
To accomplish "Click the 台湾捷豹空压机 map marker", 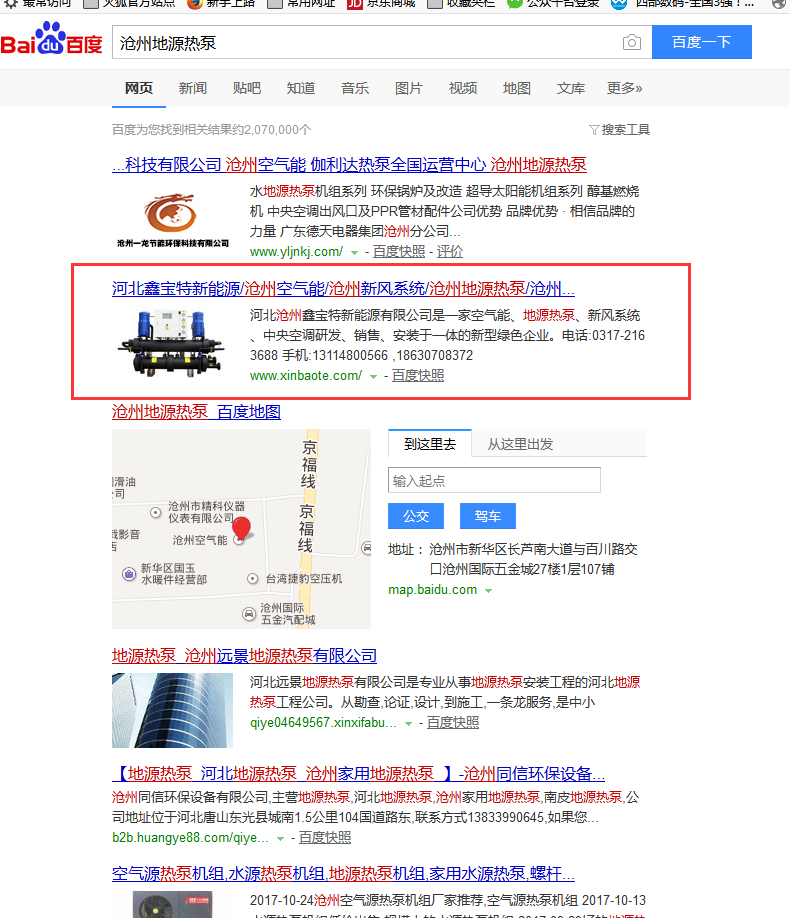I will coord(252,578).
